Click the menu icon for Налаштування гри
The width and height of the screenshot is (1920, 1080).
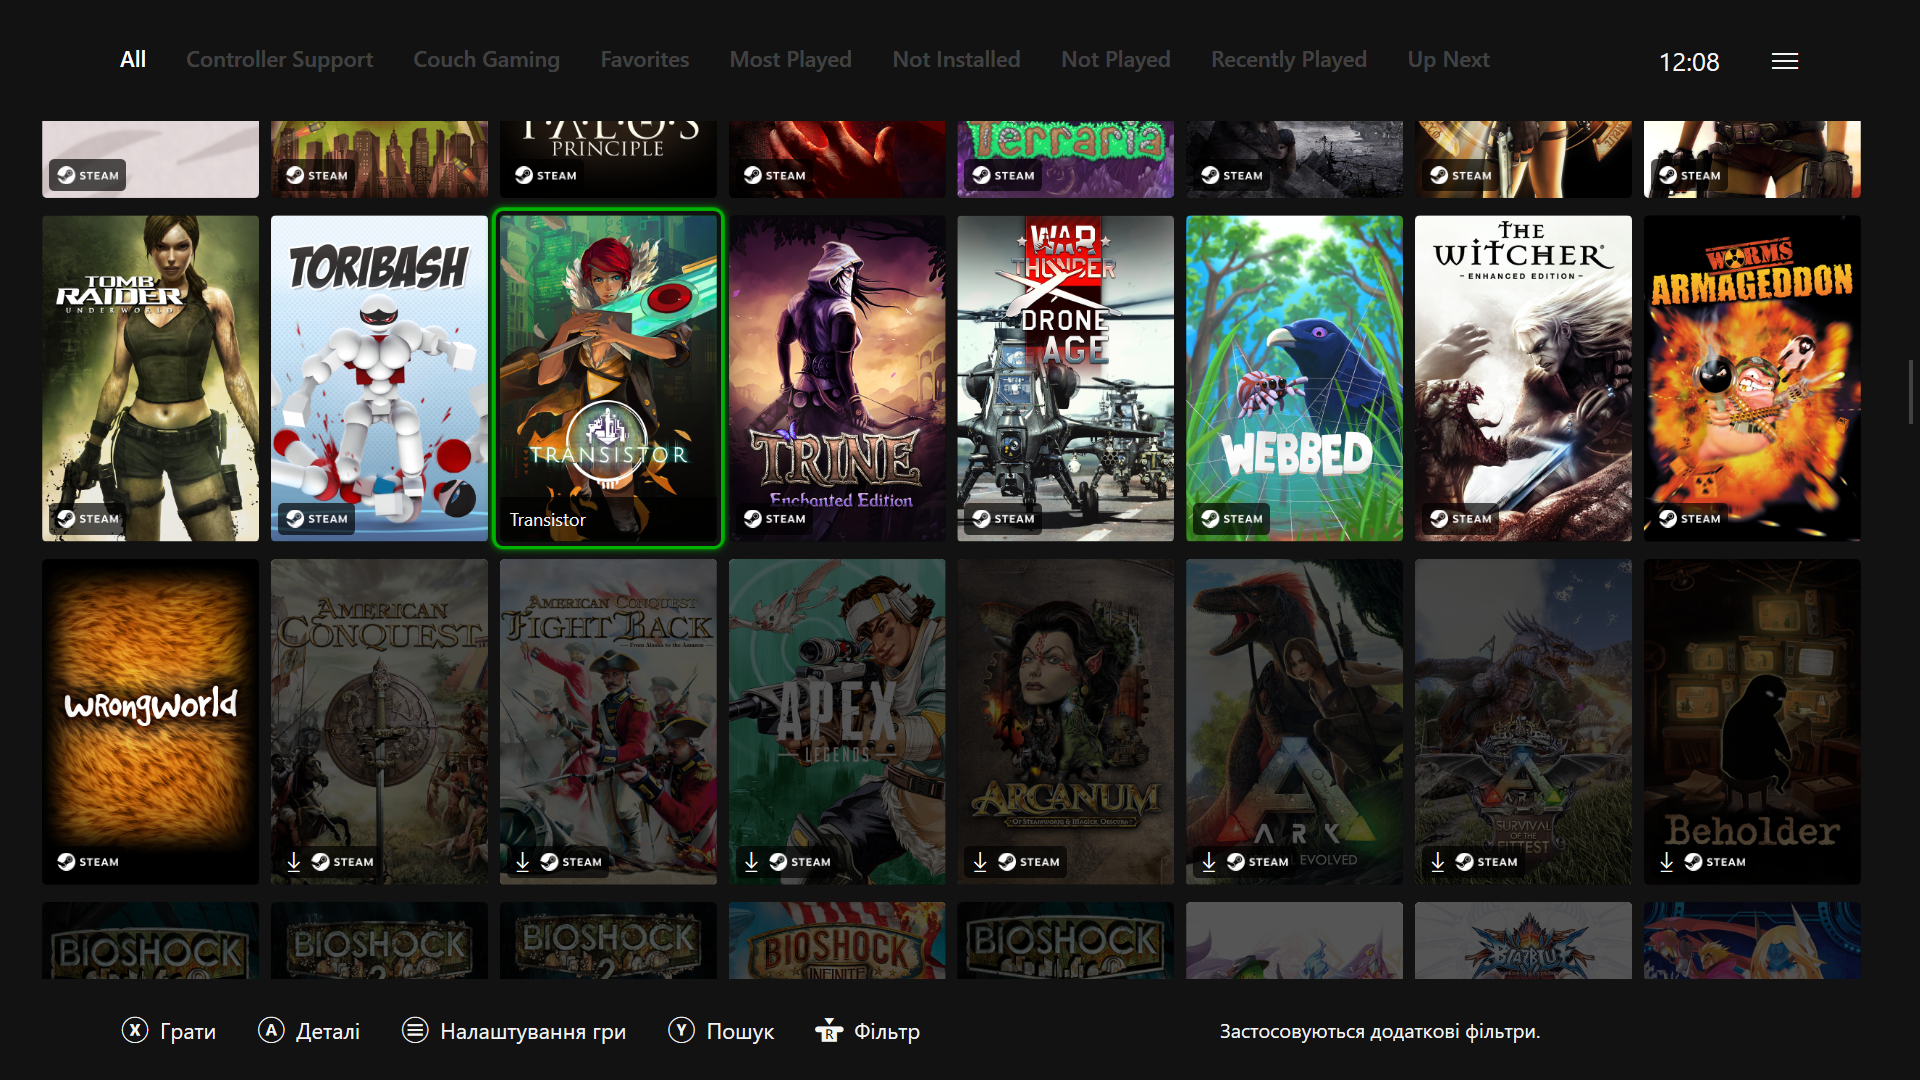click(415, 1030)
